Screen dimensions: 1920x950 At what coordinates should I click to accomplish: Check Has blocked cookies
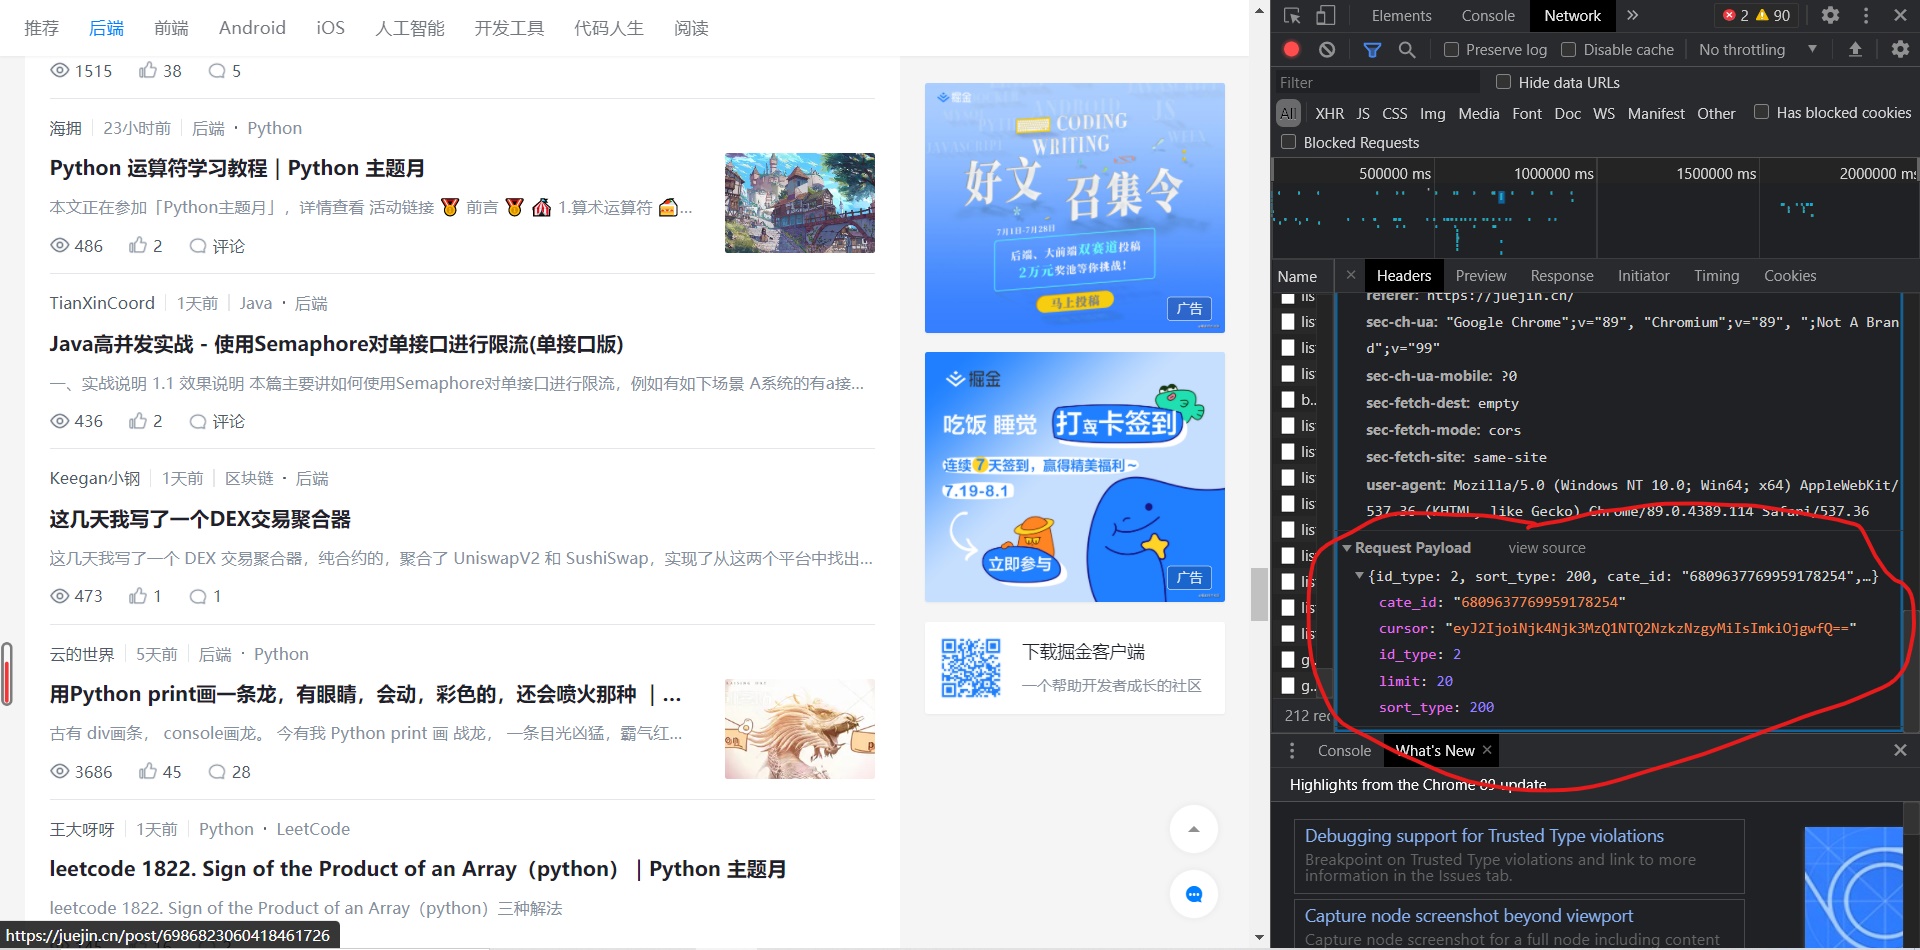click(x=1761, y=112)
